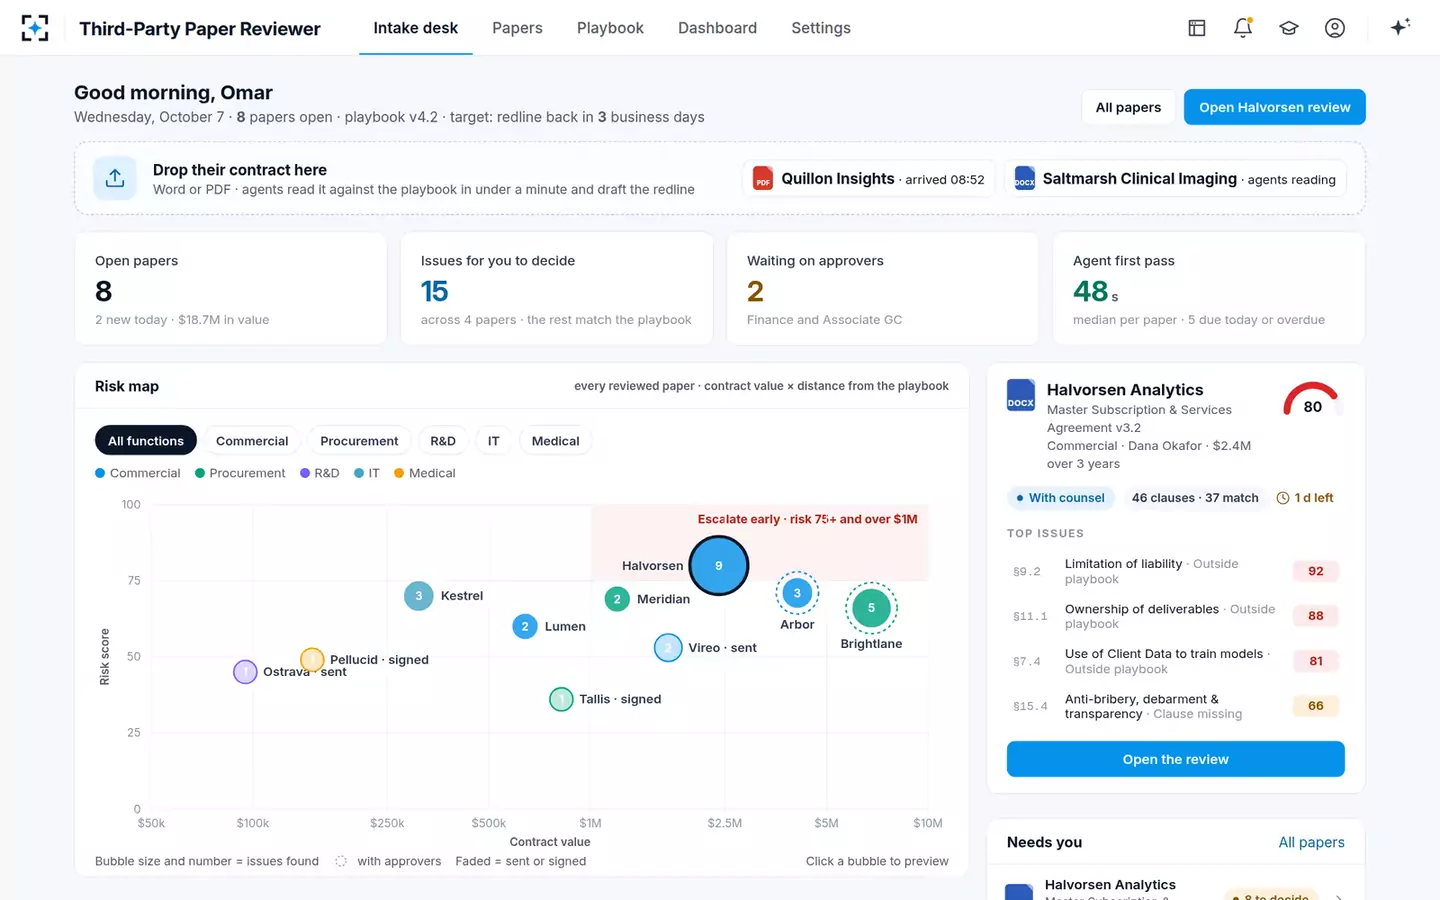Open the Ownership of deliverables issue
Image resolution: width=1440 pixels, height=900 pixels.
tap(1176, 616)
